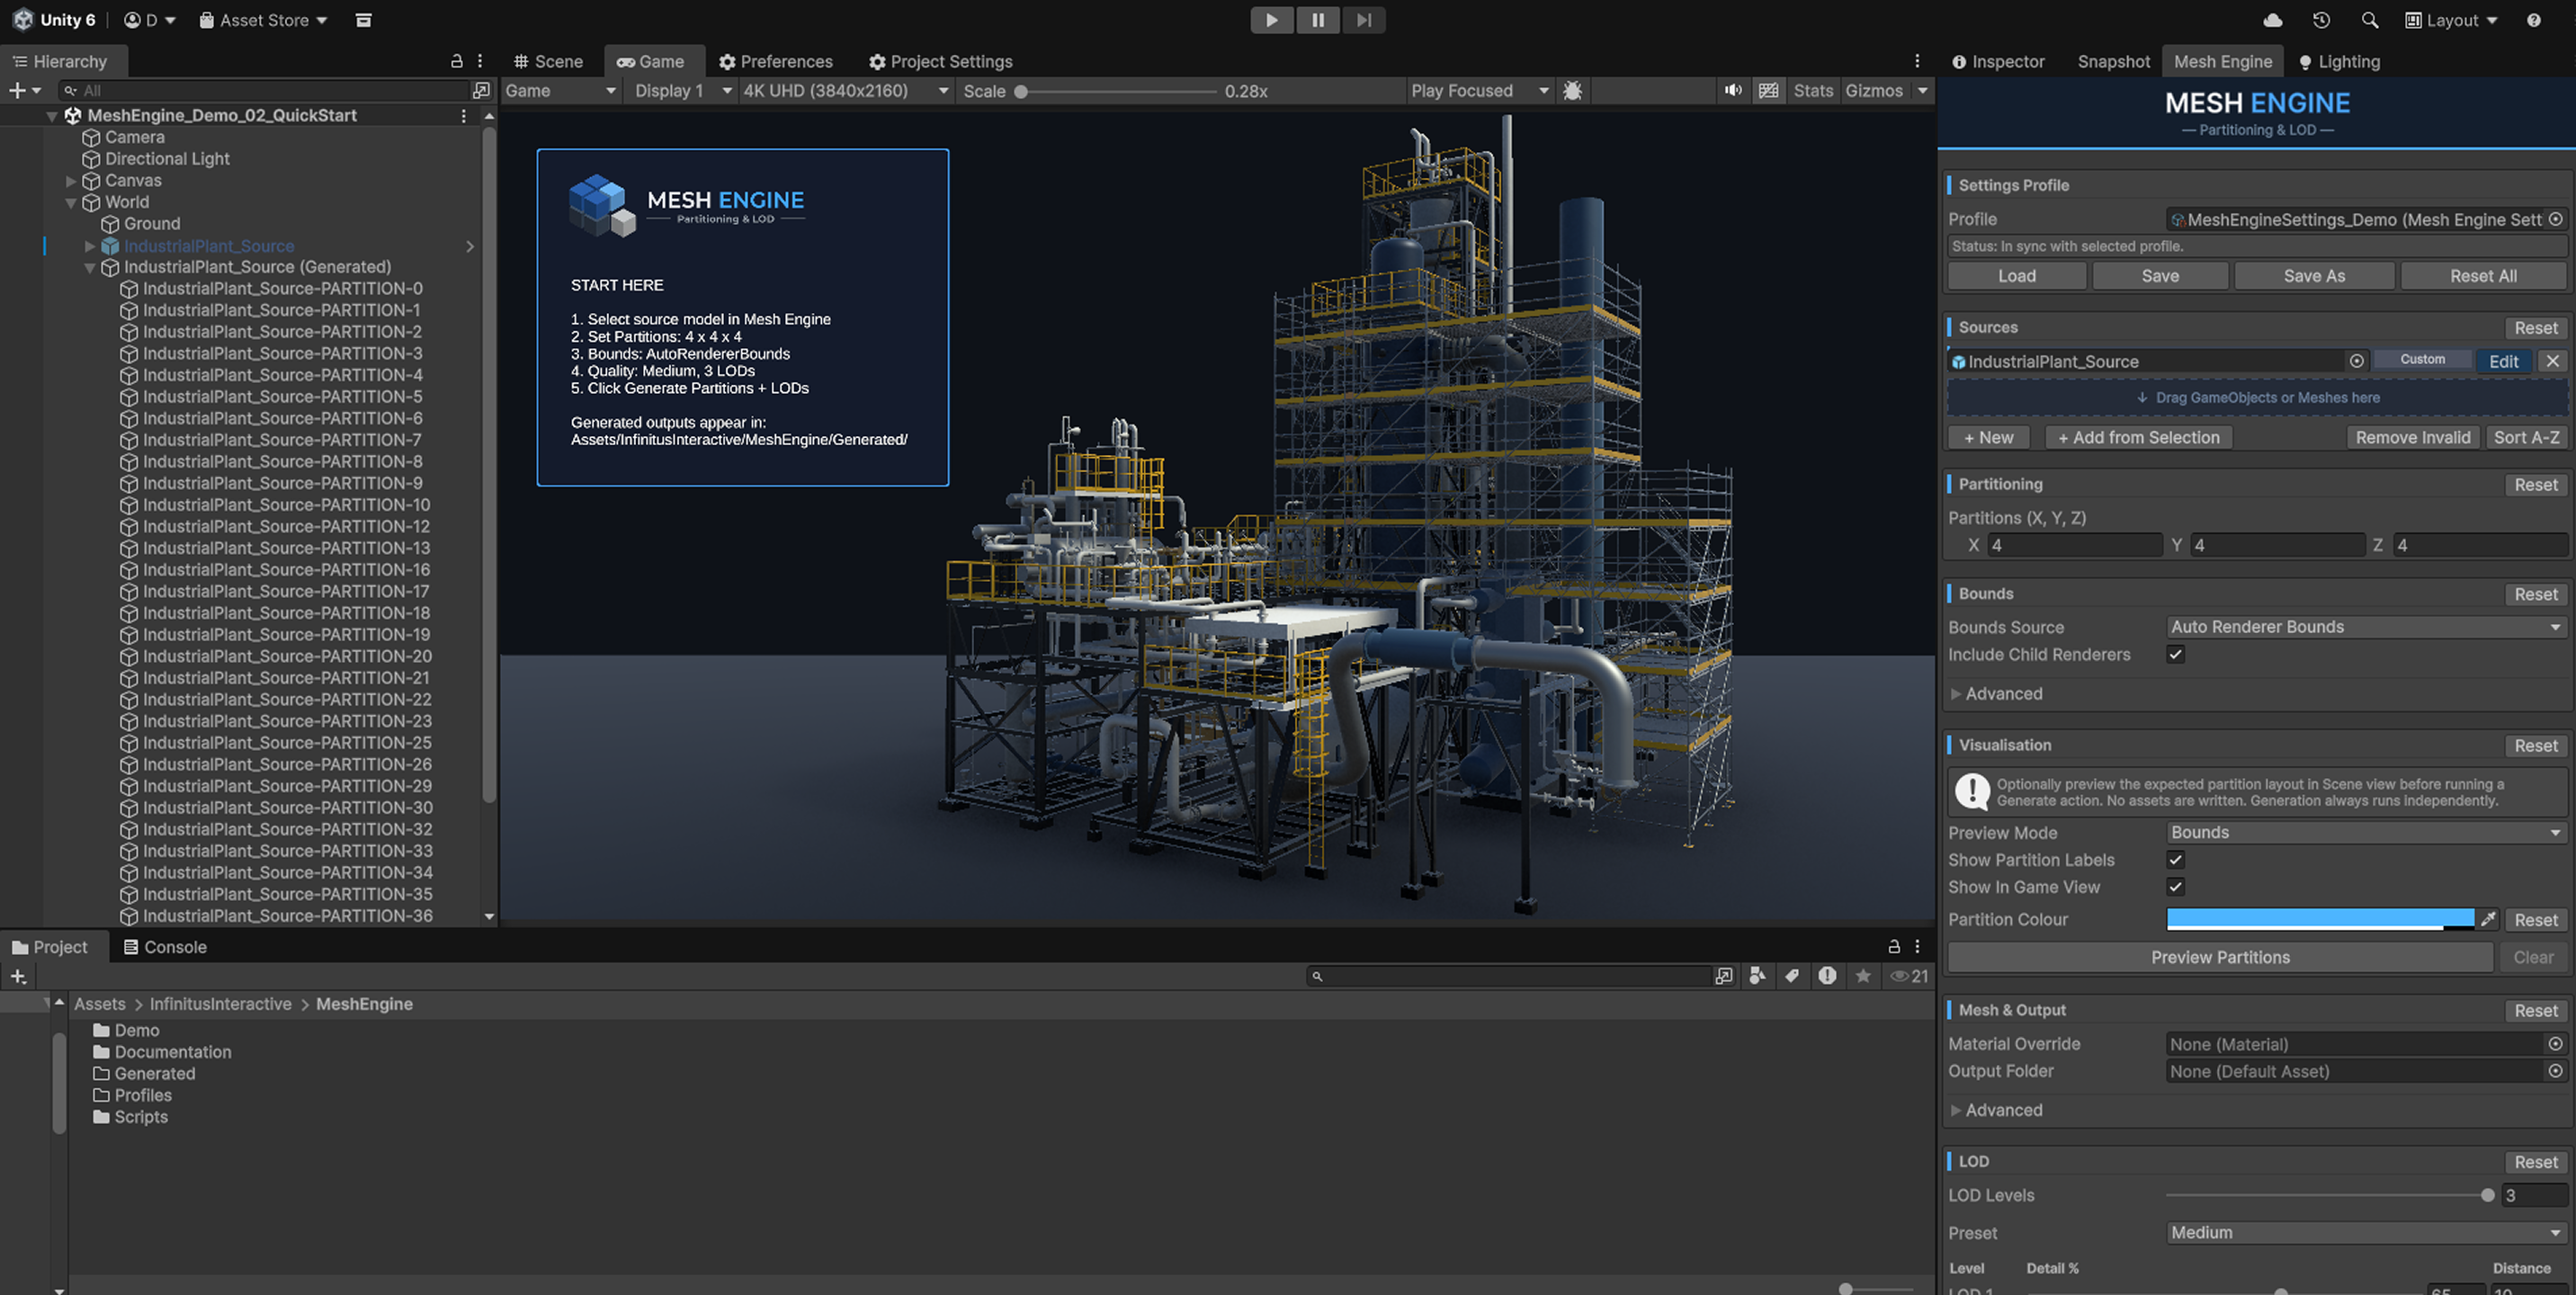Click the Pause button in top toolbar
This screenshot has height=1295, width=2576.
(1318, 20)
